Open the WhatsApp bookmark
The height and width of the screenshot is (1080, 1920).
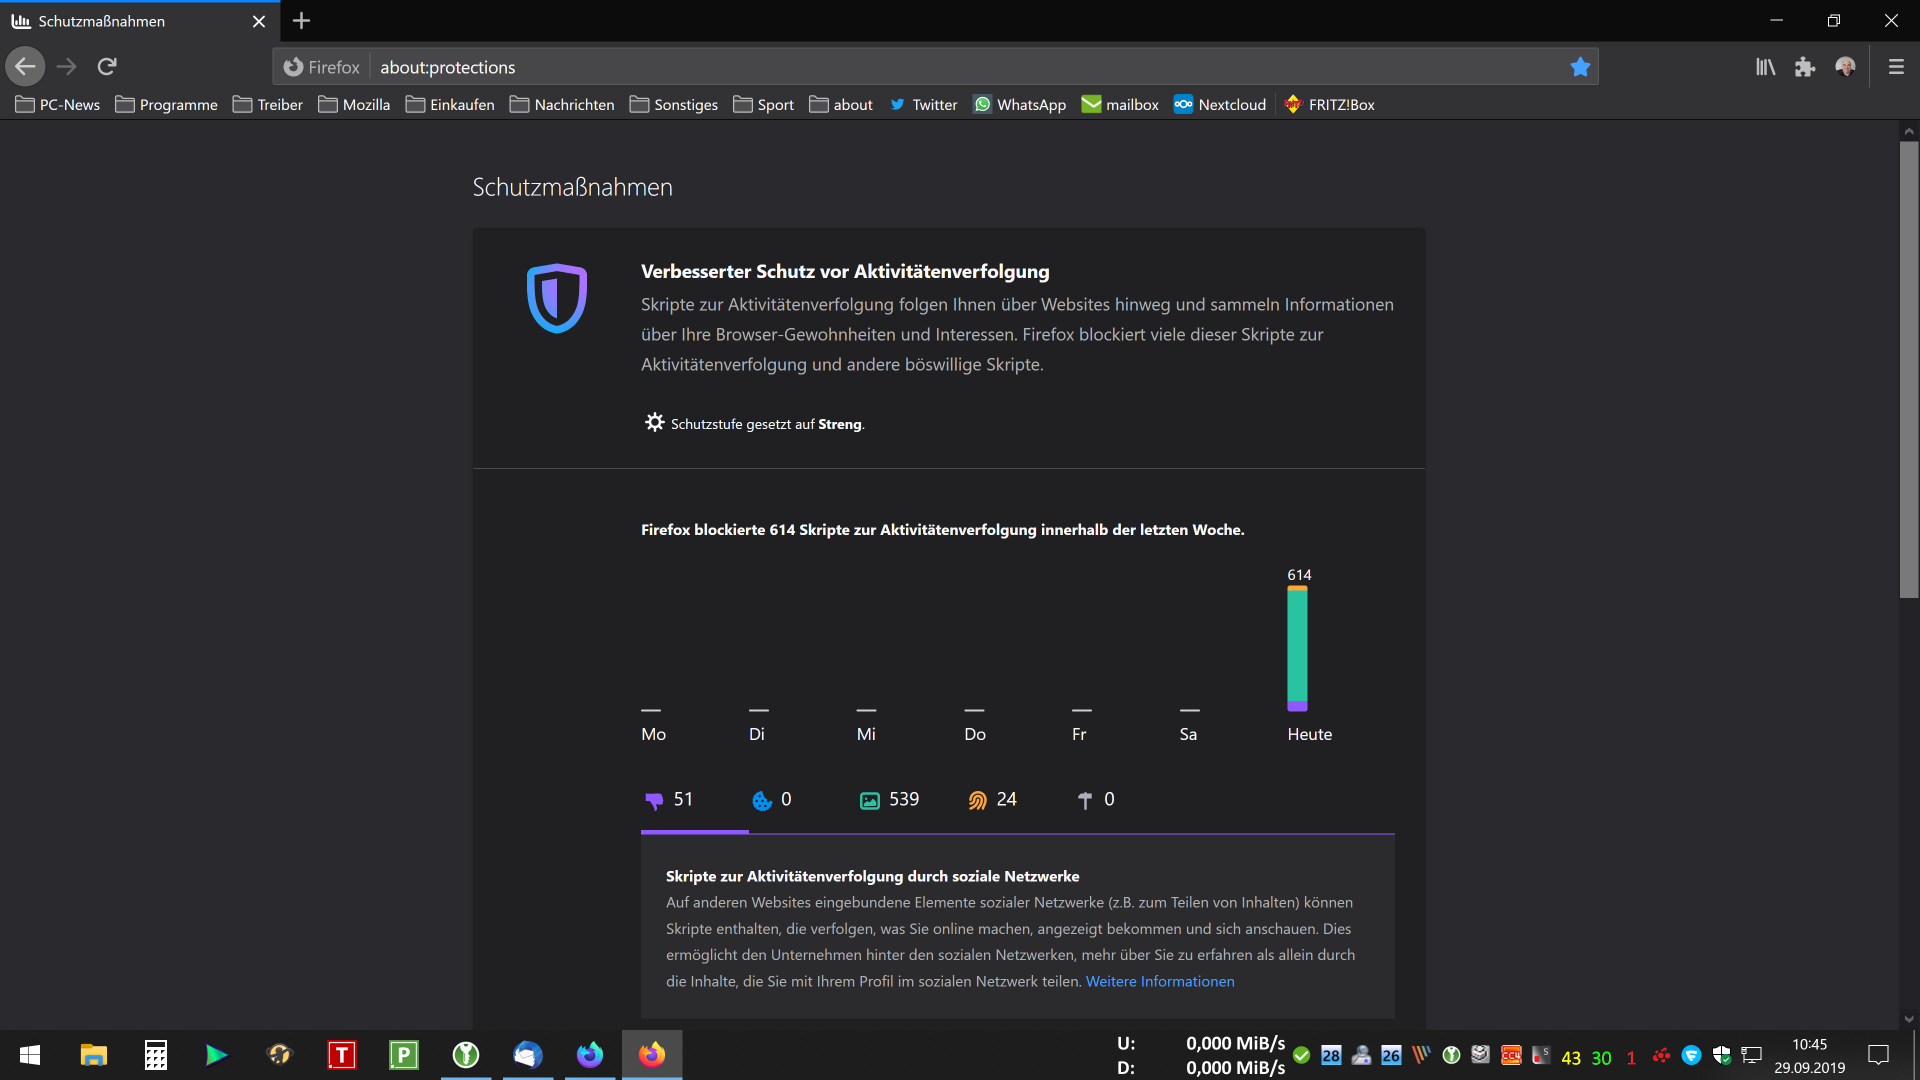(x=1020, y=105)
